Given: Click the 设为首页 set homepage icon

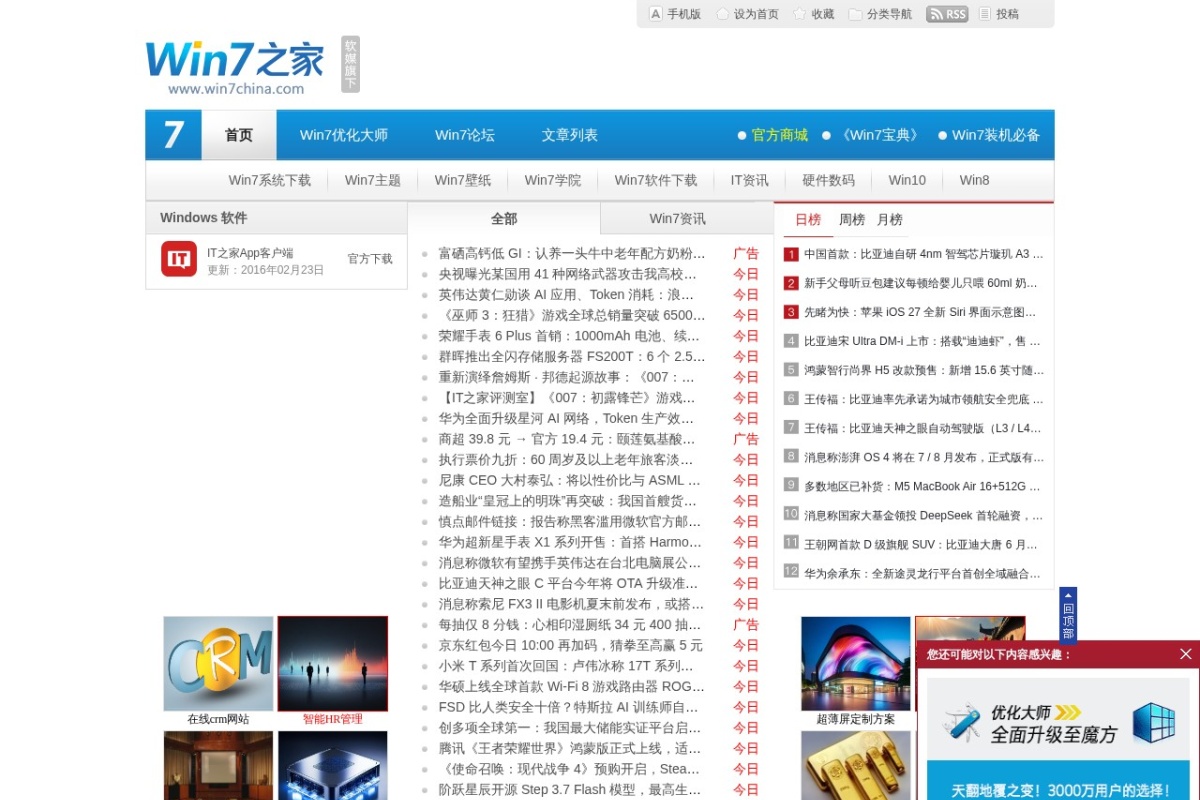Looking at the screenshot, I should (x=723, y=14).
